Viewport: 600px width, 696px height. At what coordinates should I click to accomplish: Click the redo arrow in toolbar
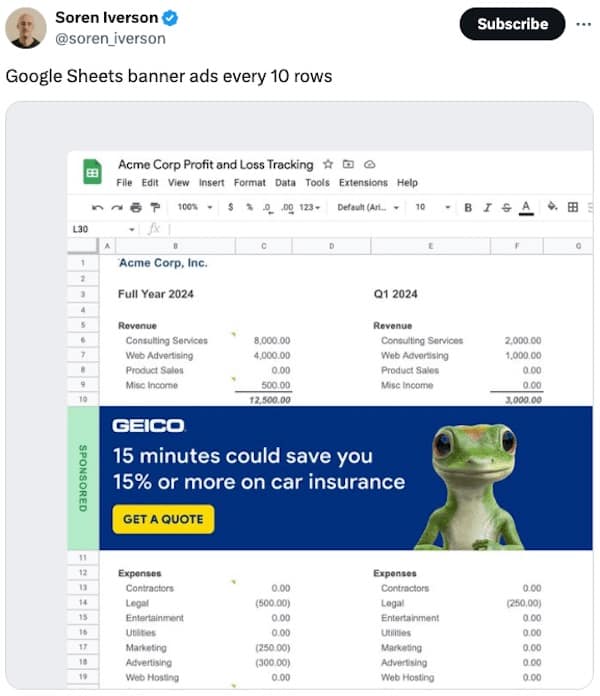pyautogui.click(x=115, y=207)
